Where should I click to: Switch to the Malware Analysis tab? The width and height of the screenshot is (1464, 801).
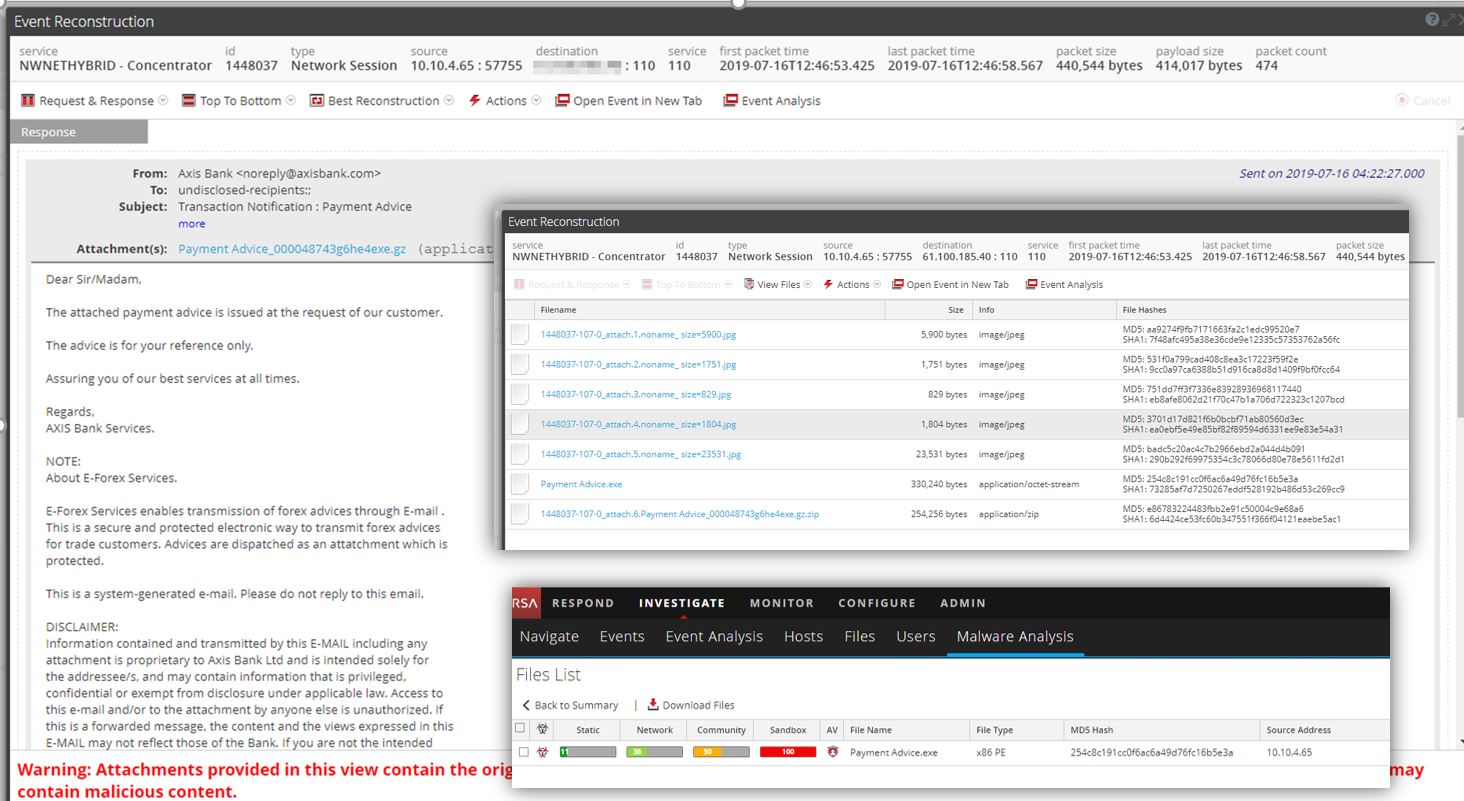point(1014,637)
